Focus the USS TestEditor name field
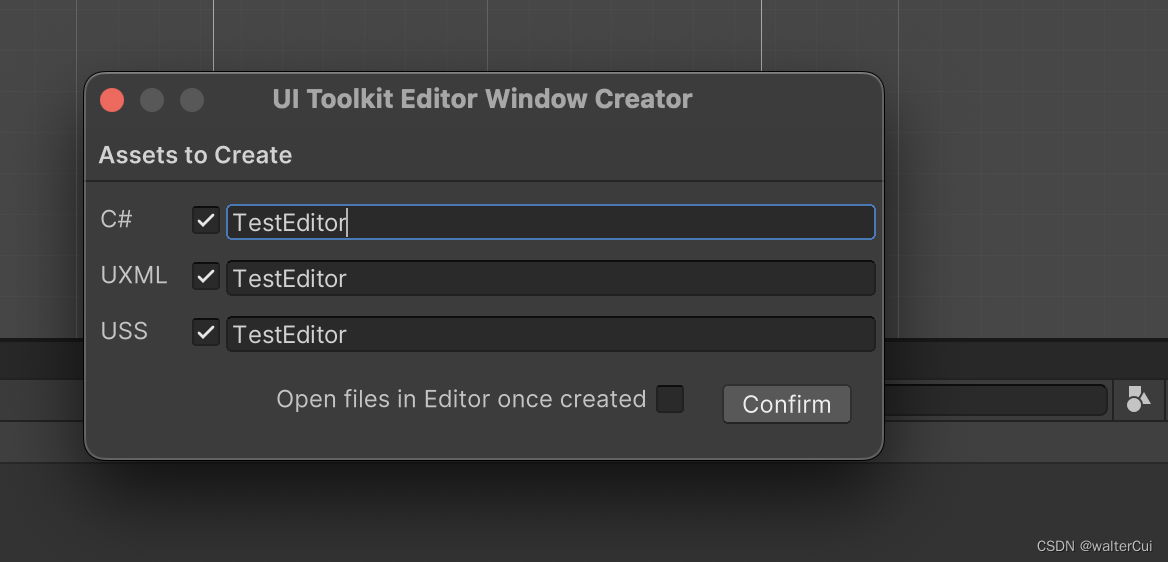1168x562 pixels. pyautogui.click(x=550, y=334)
